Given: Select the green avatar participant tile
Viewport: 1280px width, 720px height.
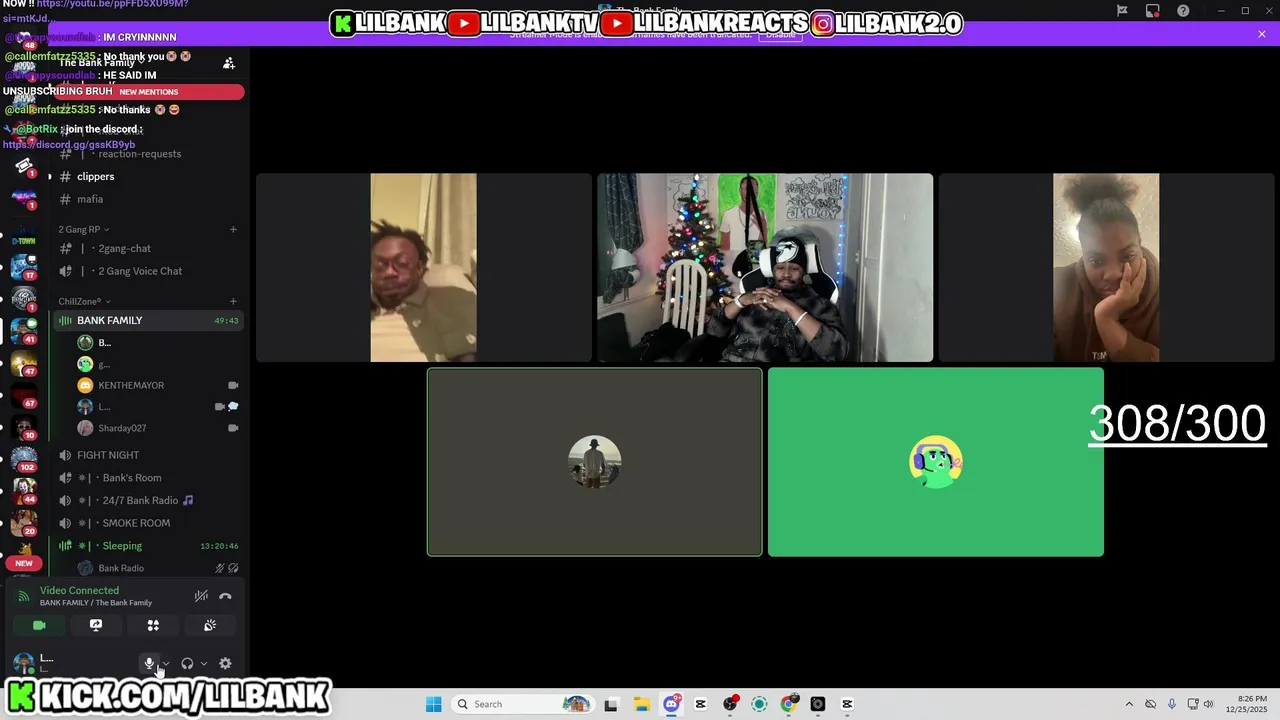Looking at the screenshot, I should click(x=936, y=462).
